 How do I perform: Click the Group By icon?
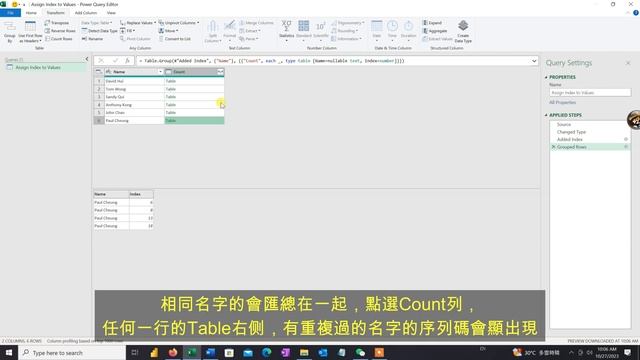point(10,32)
